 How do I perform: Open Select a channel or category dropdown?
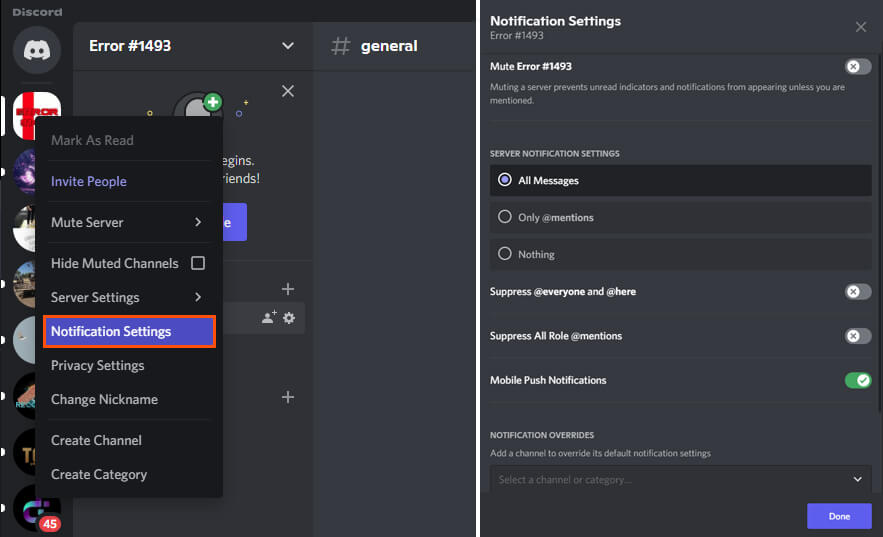coord(680,480)
